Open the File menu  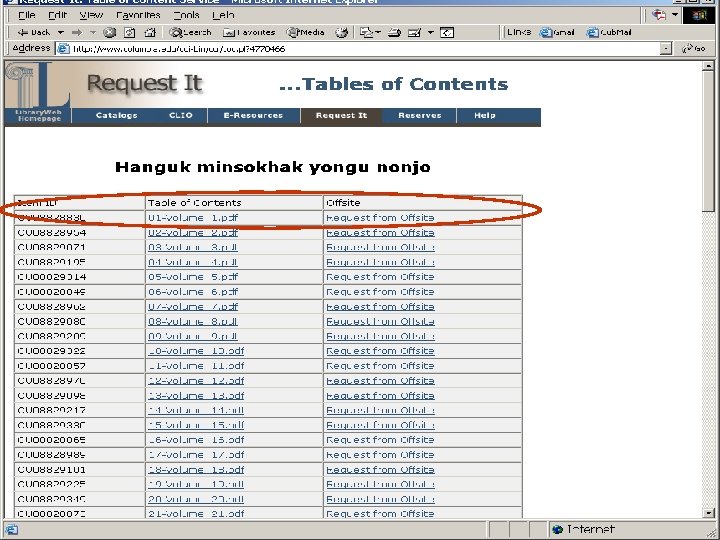[x=27, y=15]
